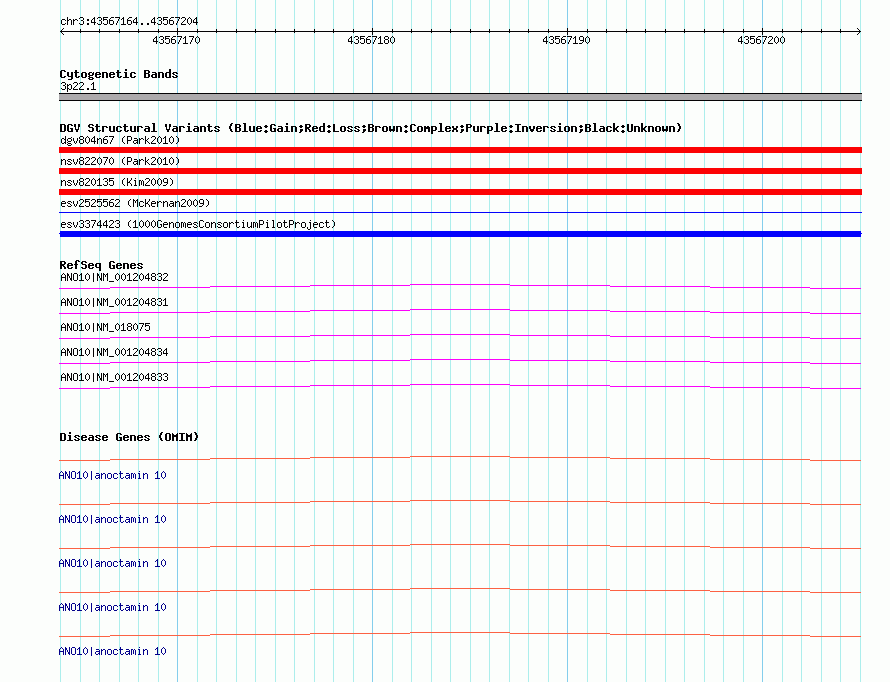Click the thick blue gain bar for esv3374423
890x682 pixels.
click(x=460, y=234)
